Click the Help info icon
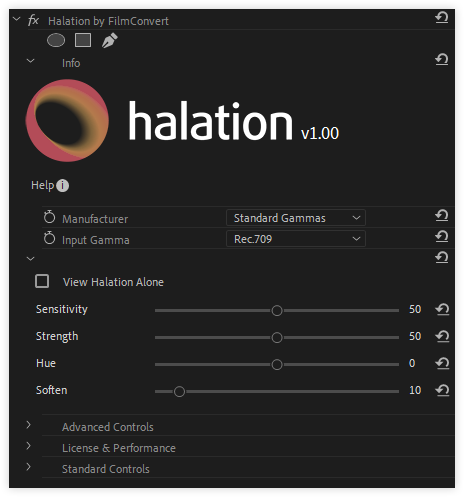 click(62, 185)
